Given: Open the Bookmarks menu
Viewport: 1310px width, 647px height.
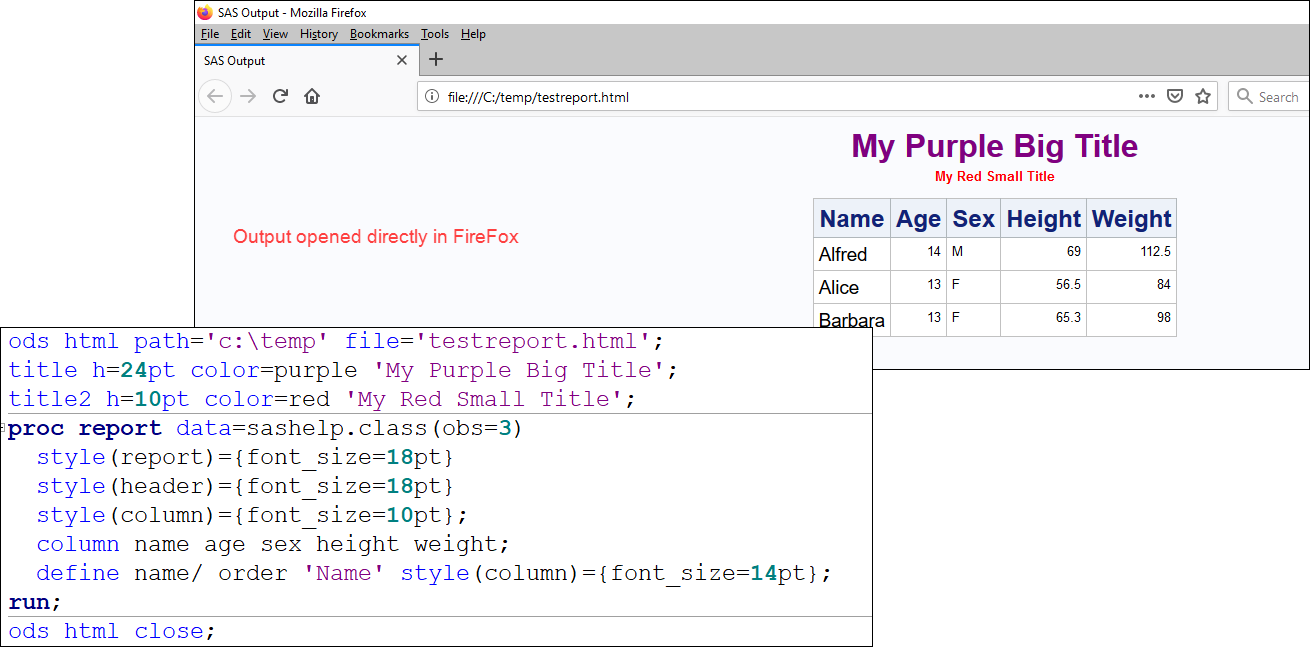Looking at the screenshot, I should [x=380, y=33].
